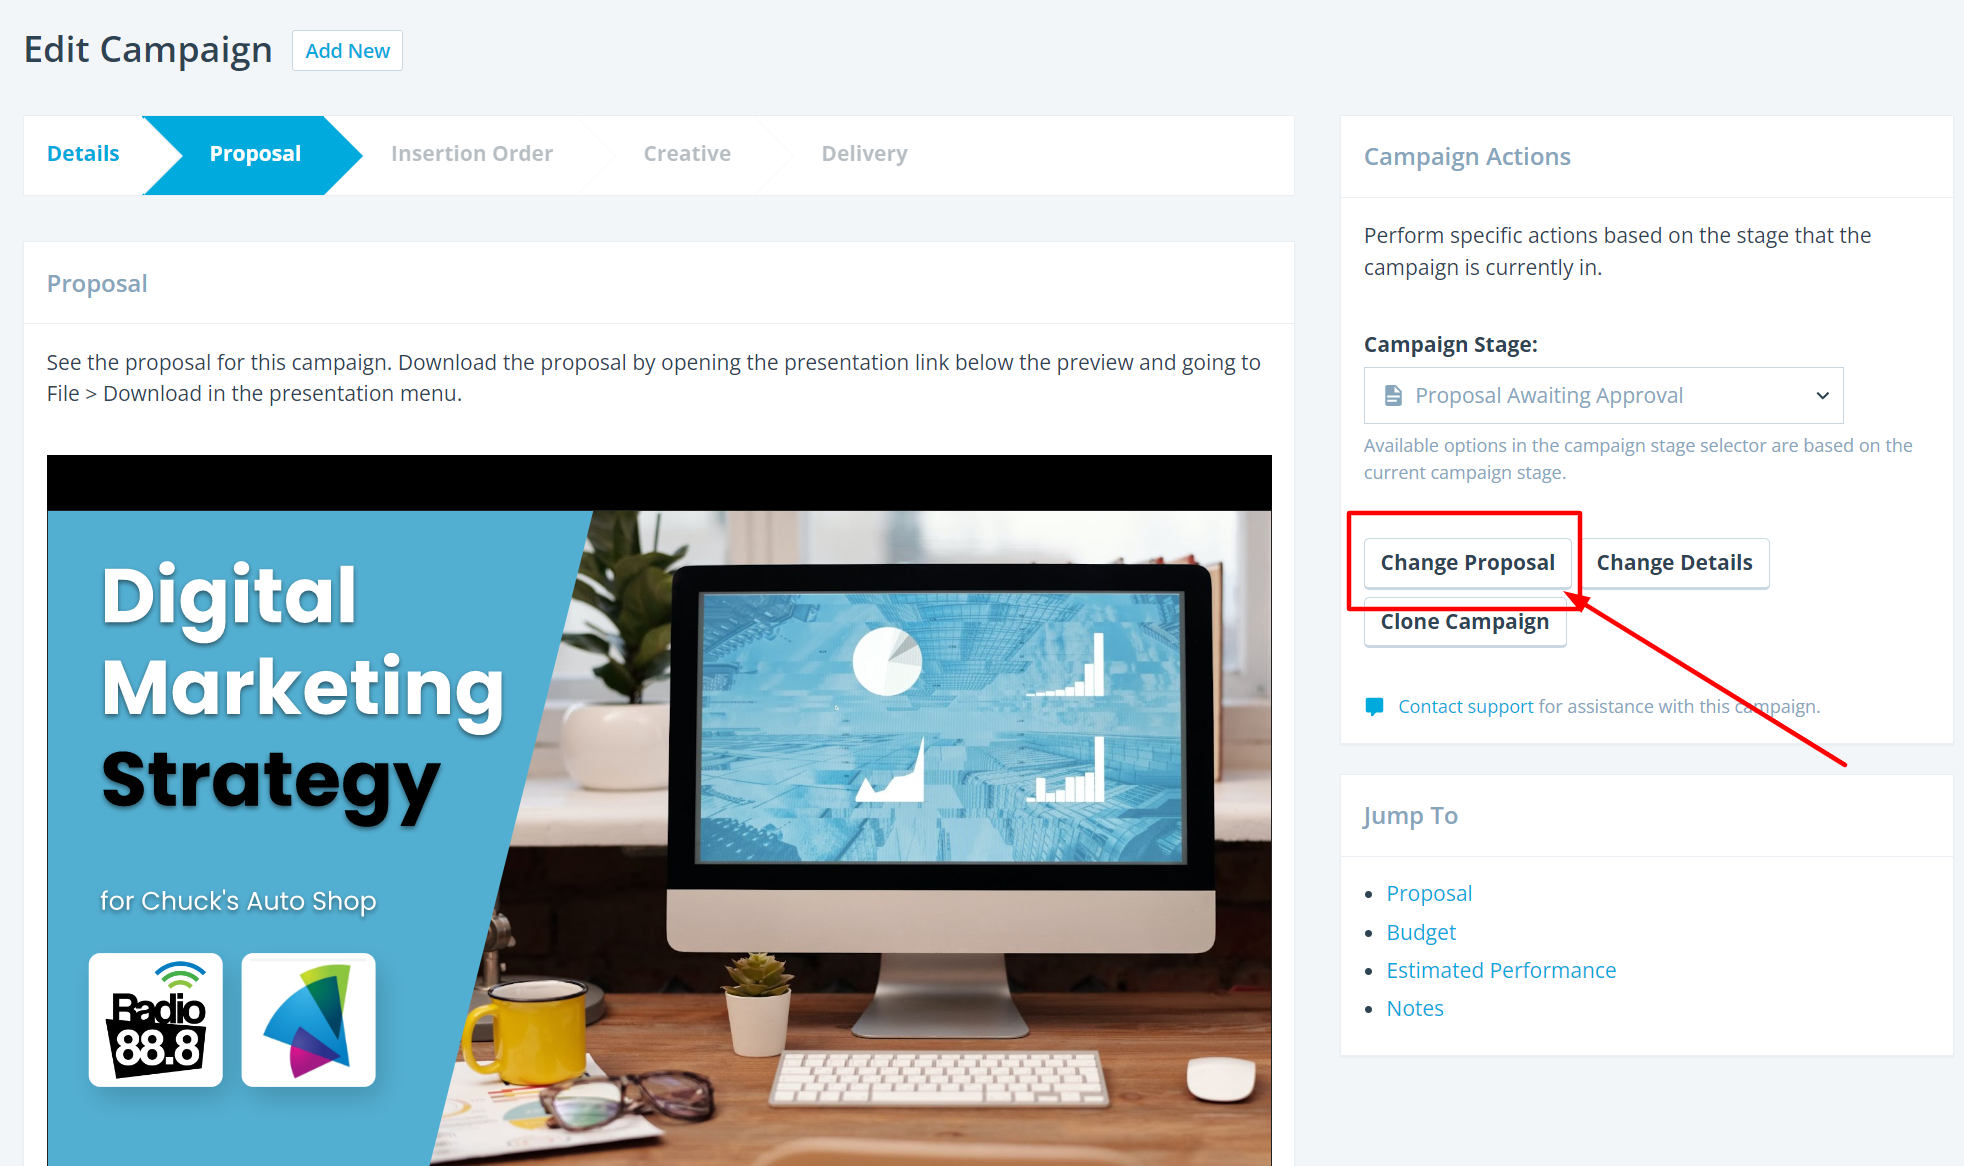Screen dimensions: 1964x1166
Task: Click the Add New button
Action: (347, 51)
